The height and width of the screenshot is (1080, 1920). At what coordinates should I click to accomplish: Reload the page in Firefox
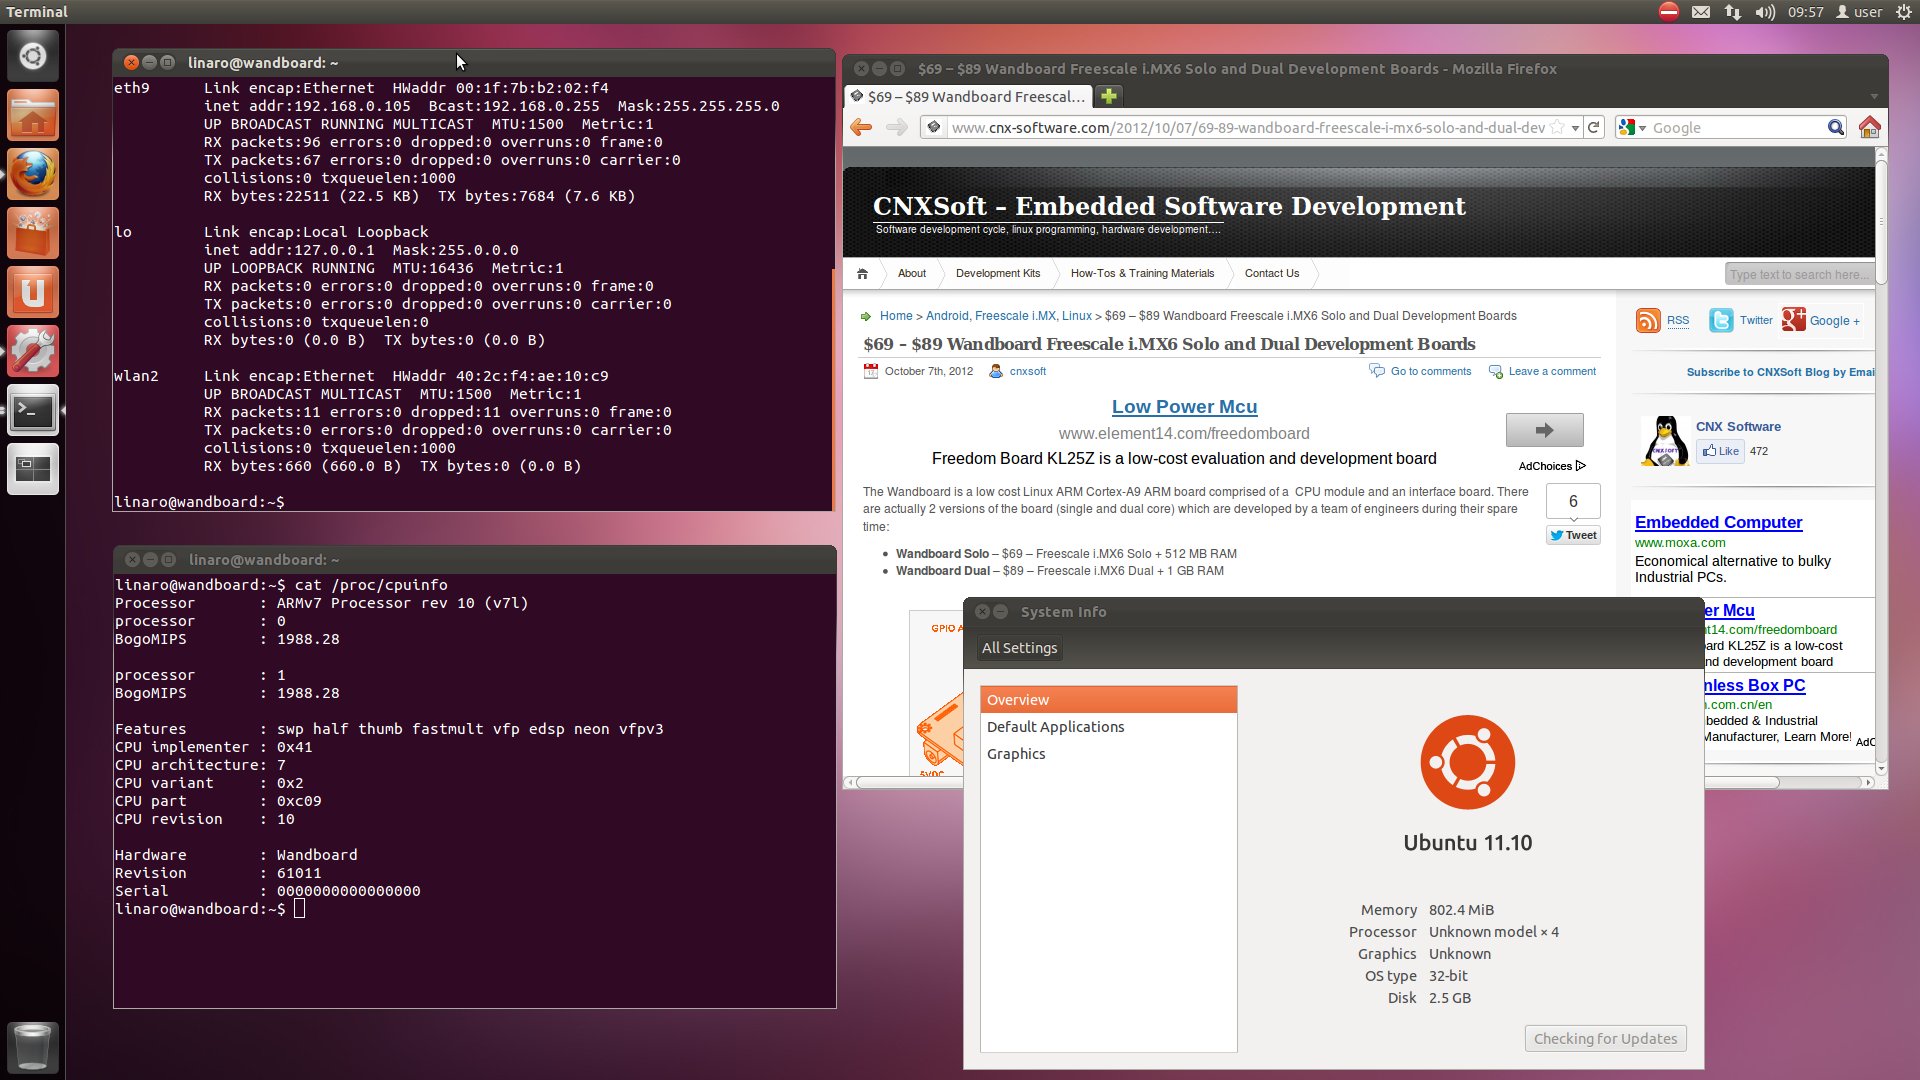[1594, 127]
